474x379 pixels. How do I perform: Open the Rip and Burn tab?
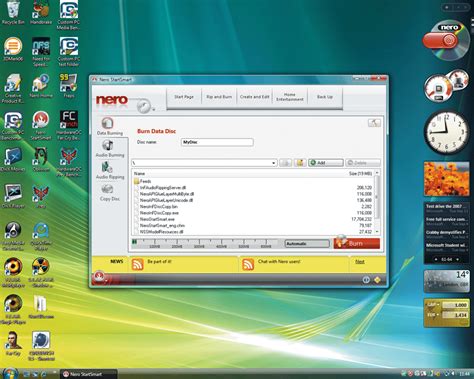pyautogui.click(x=219, y=97)
